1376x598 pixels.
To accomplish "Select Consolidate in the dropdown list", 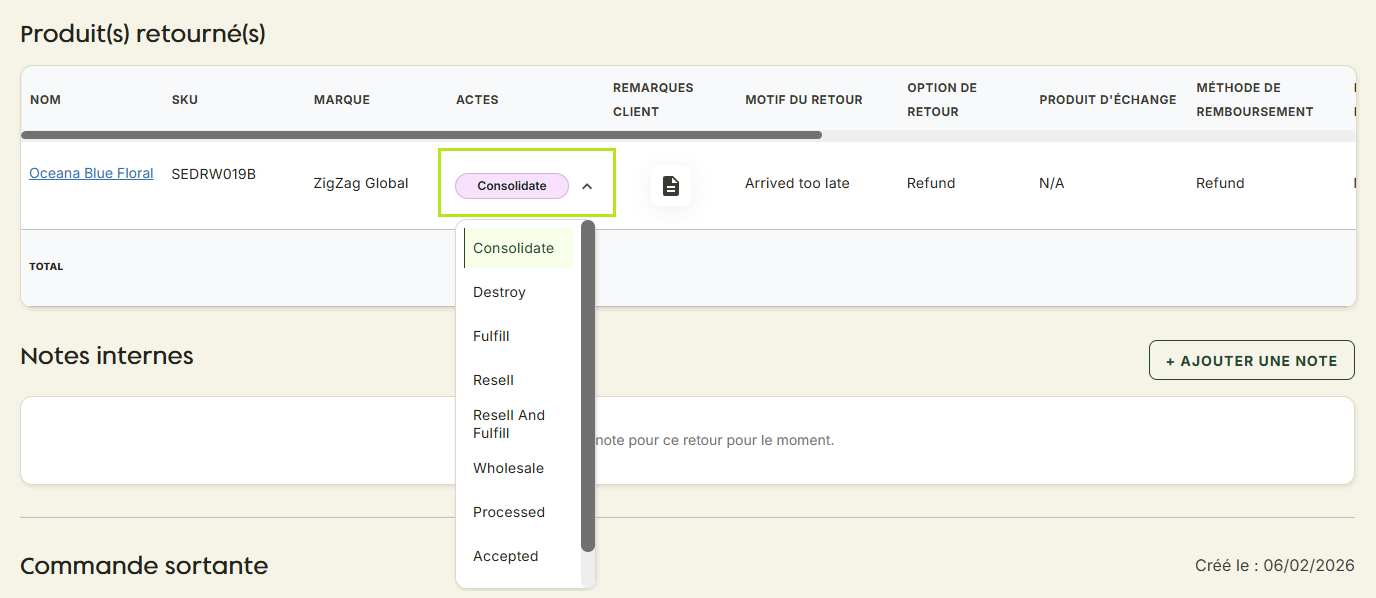I will click(518, 248).
